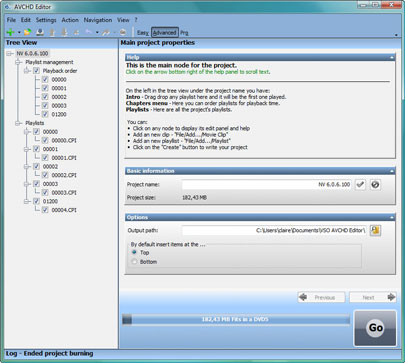This screenshot has width=405, height=363.
Task: Collapse the NV 6.0.6.100 root node
Action: 10,53
